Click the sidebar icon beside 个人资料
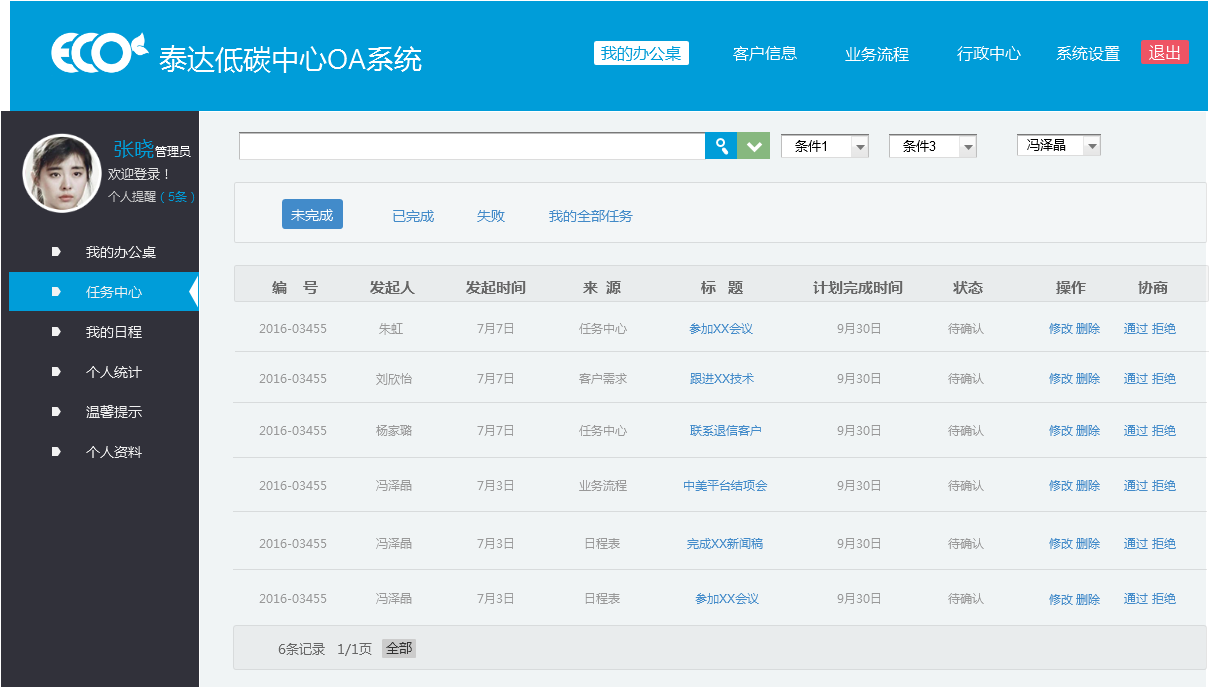The width and height of the screenshot is (1209, 688). 58,451
